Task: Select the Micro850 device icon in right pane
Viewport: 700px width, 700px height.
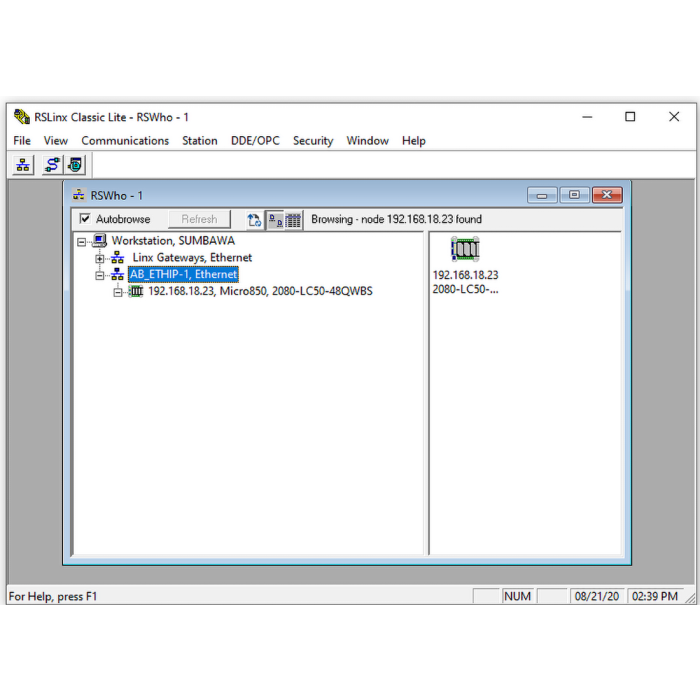Action: 465,249
